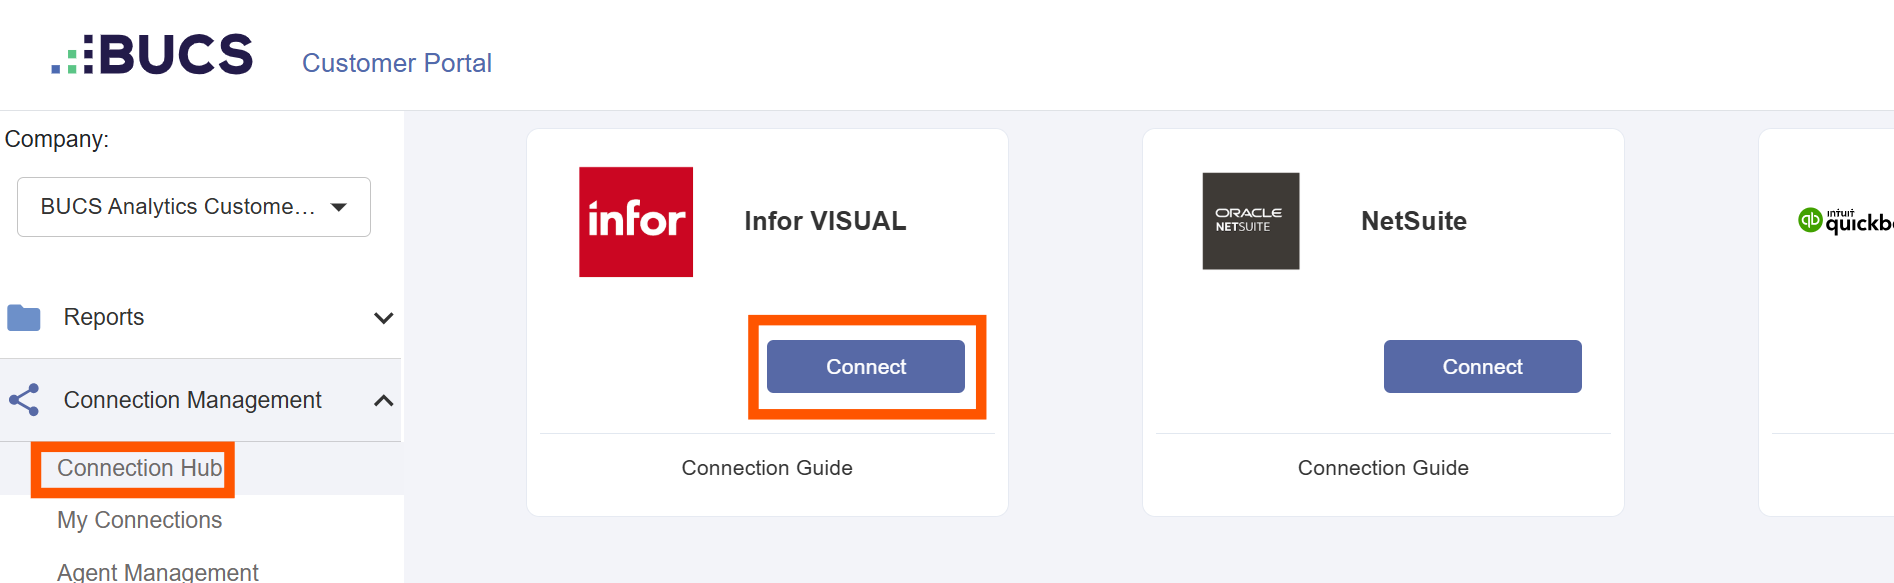Connect to Infor VISUAL
Image resolution: width=1894 pixels, height=583 pixels.
click(865, 367)
